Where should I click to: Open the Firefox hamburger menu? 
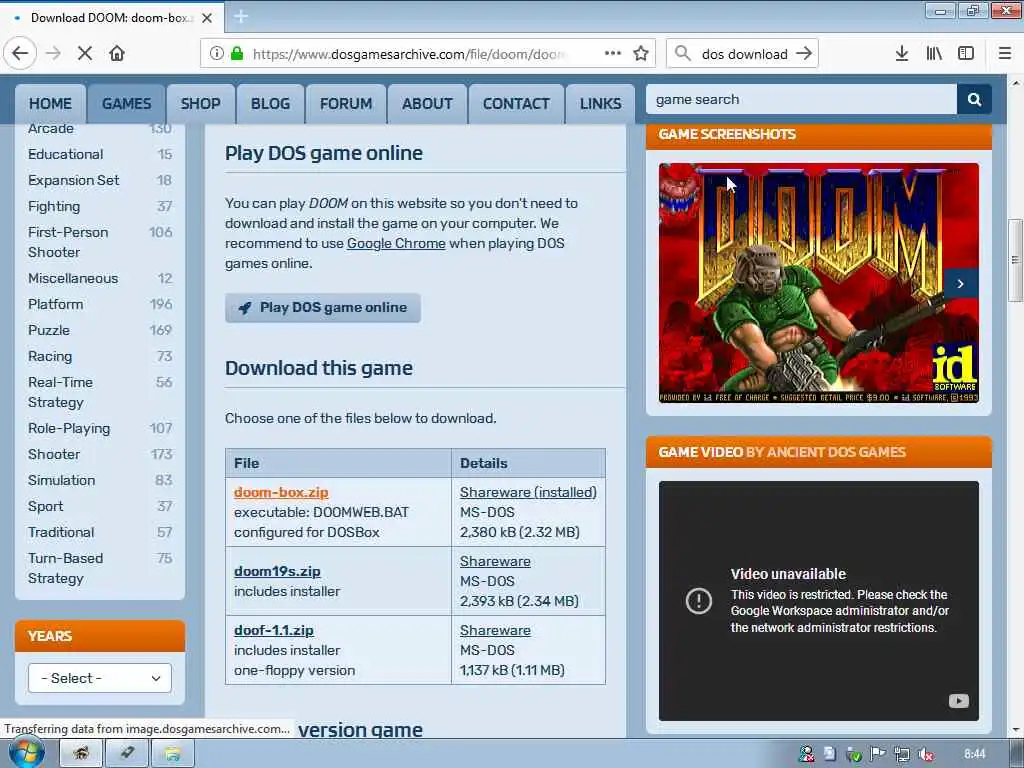tap(1005, 54)
